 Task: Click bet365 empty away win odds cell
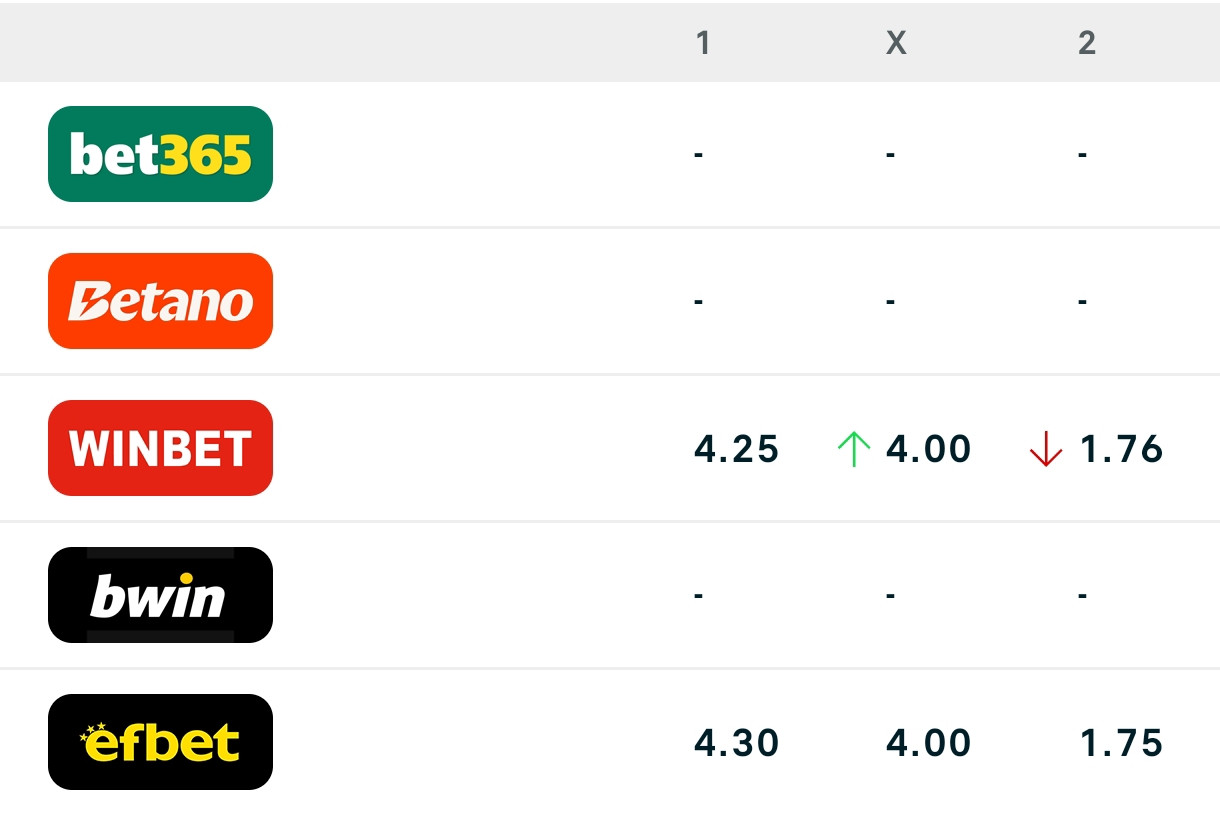pos(1083,155)
